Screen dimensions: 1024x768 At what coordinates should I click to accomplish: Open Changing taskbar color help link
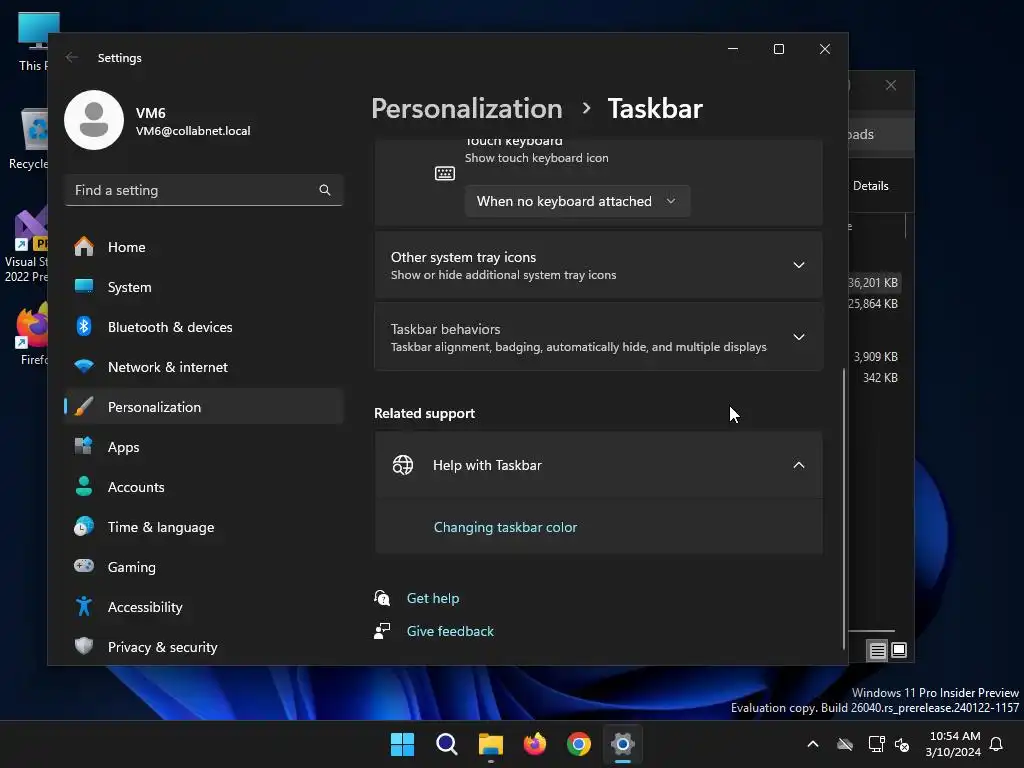click(505, 527)
